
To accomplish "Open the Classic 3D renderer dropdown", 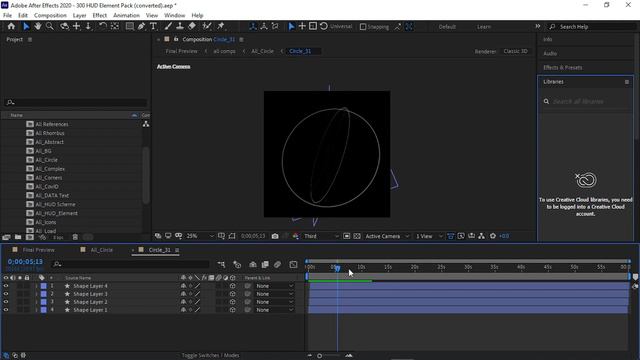I will (x=516, y=51).
